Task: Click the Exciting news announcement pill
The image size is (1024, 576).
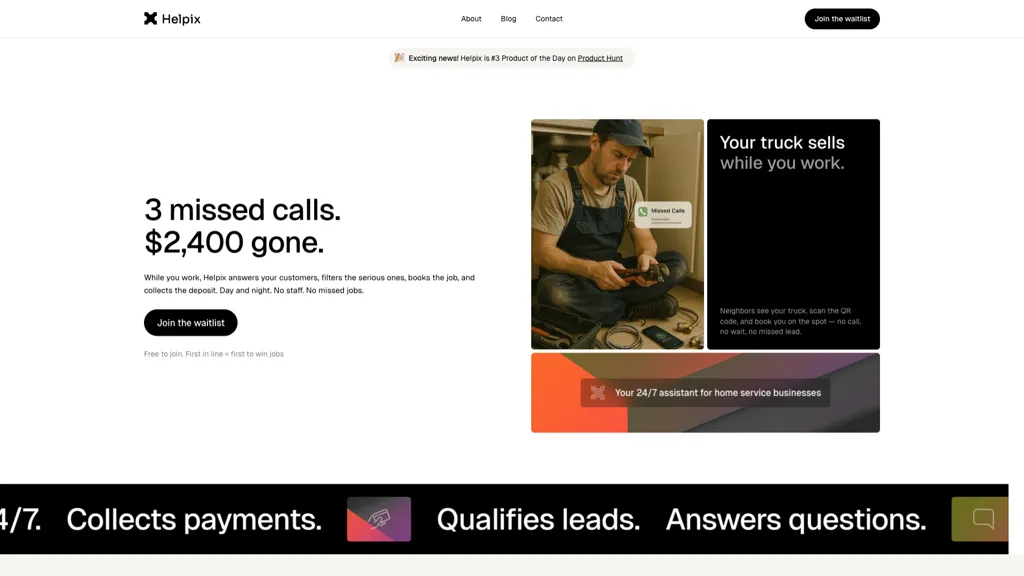Action: (x=511, y=58)
